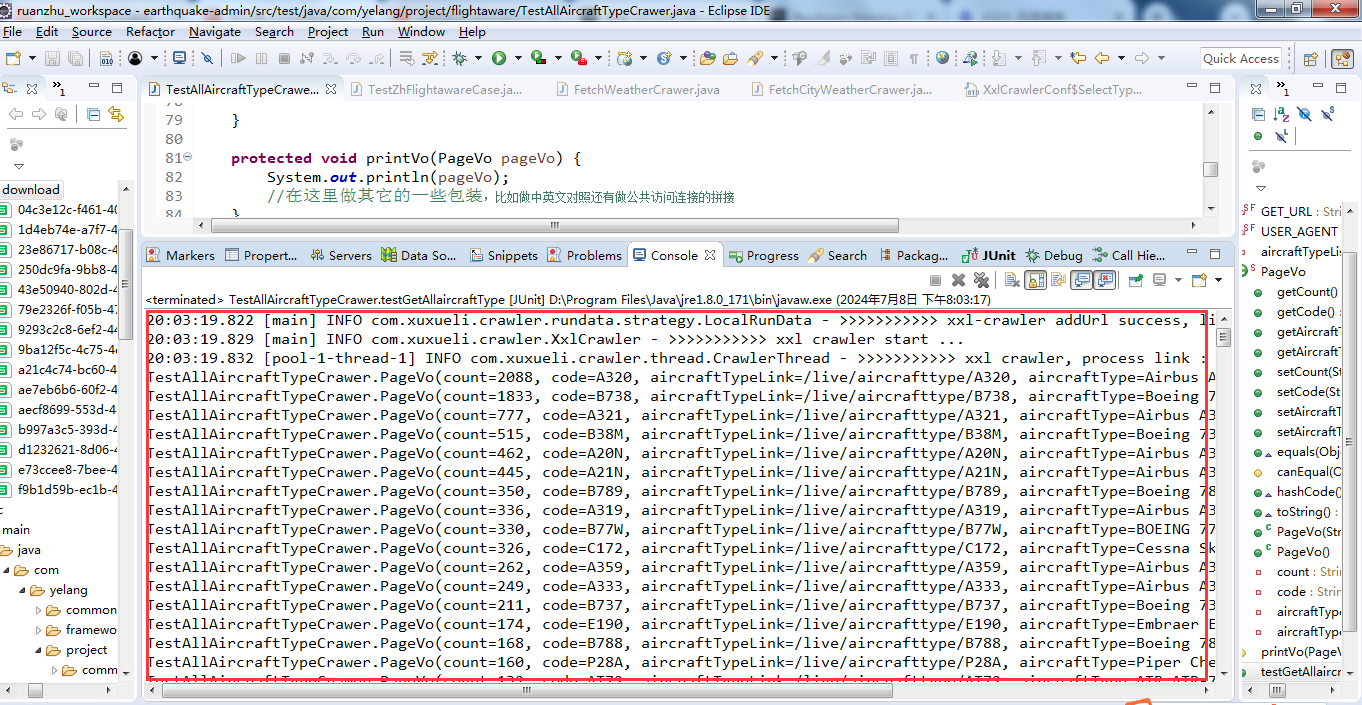Collapse the 'project' folder tree node
The width and height of the screenshot is (1362, 705).
pyautogui.click(x=38, y=650)
